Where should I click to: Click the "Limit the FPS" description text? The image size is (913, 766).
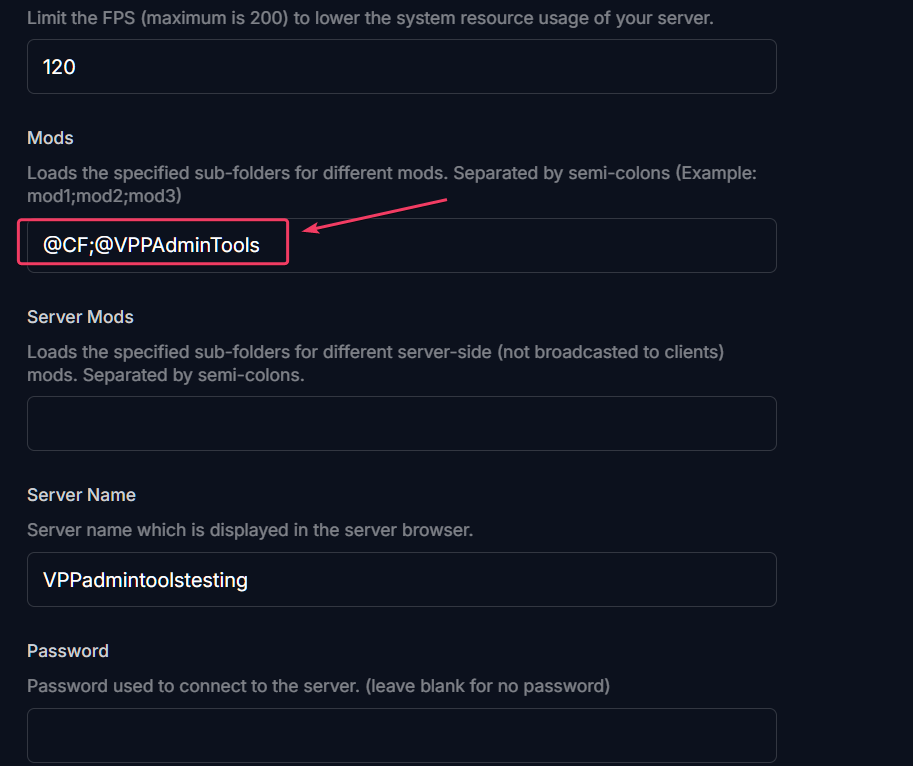coord(370,18)
